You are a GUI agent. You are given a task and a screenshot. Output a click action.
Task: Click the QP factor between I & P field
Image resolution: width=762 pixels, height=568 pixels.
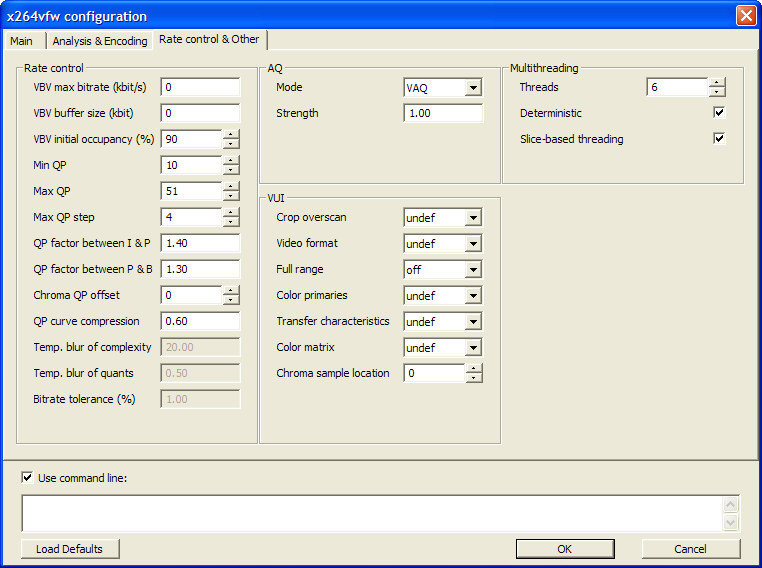[200, 243]
